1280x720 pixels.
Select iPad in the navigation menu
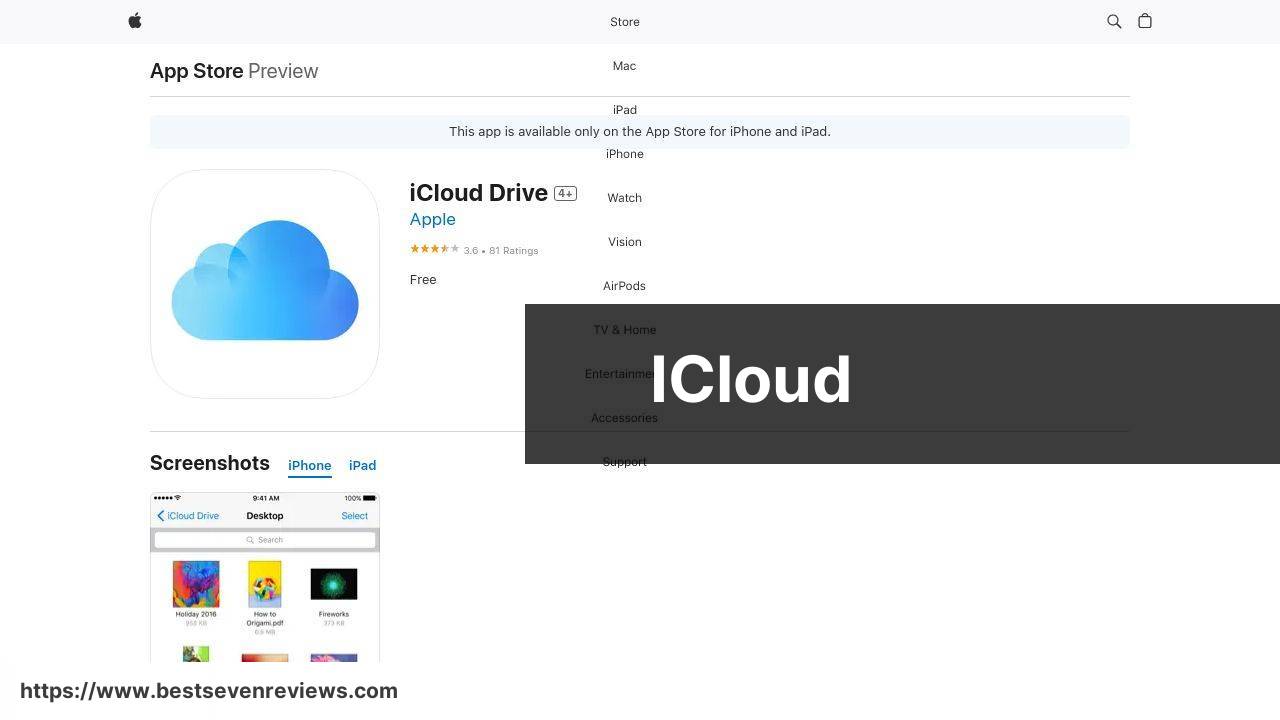(x=625, y=110)
